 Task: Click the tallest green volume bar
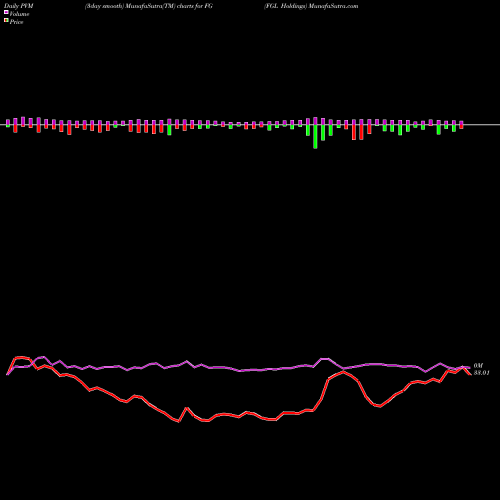(x=315, y=136)
